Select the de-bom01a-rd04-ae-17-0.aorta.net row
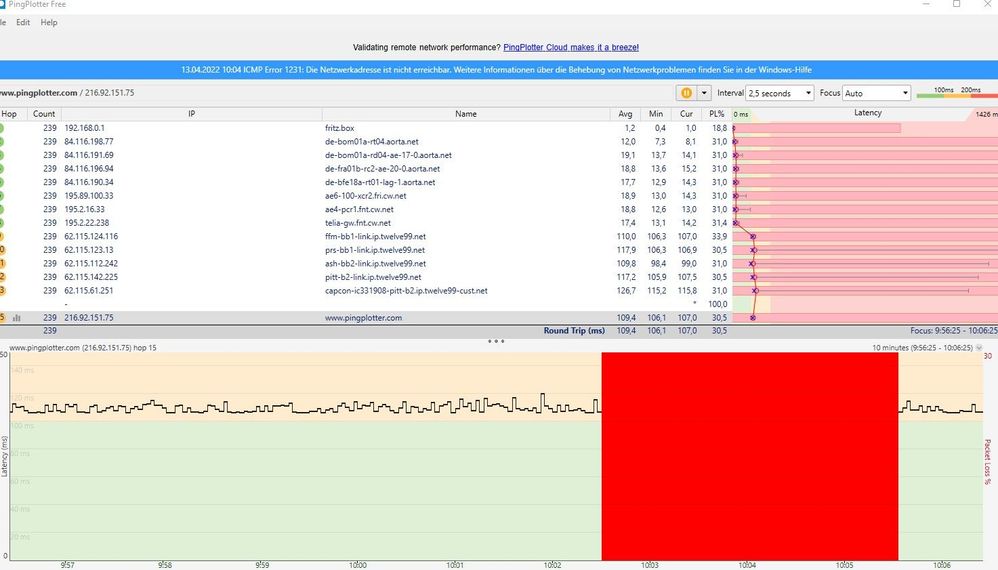Image resolution: width=998 pixels, height=570 pixels. [x=499, y=155]
